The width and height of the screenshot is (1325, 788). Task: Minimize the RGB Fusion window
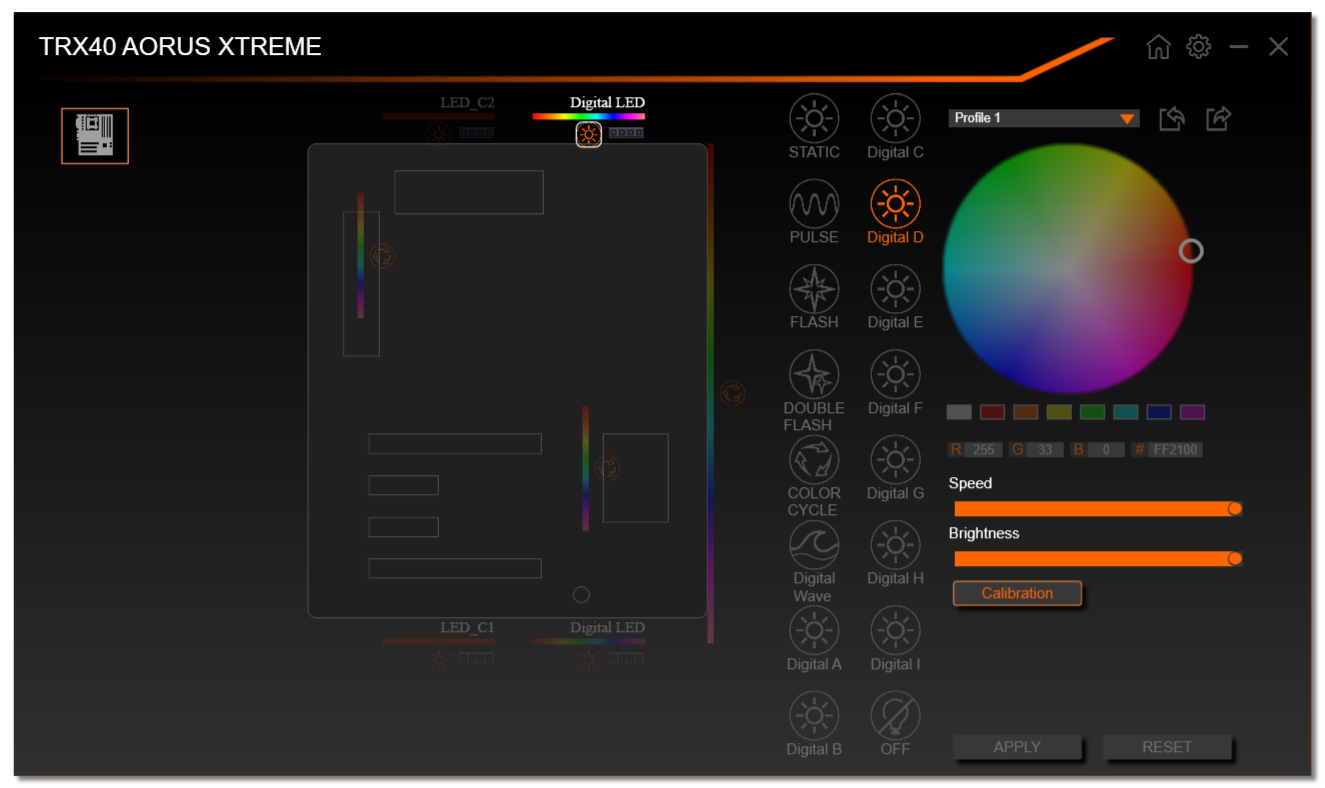pyautogui.click(x=1239, y=47)
